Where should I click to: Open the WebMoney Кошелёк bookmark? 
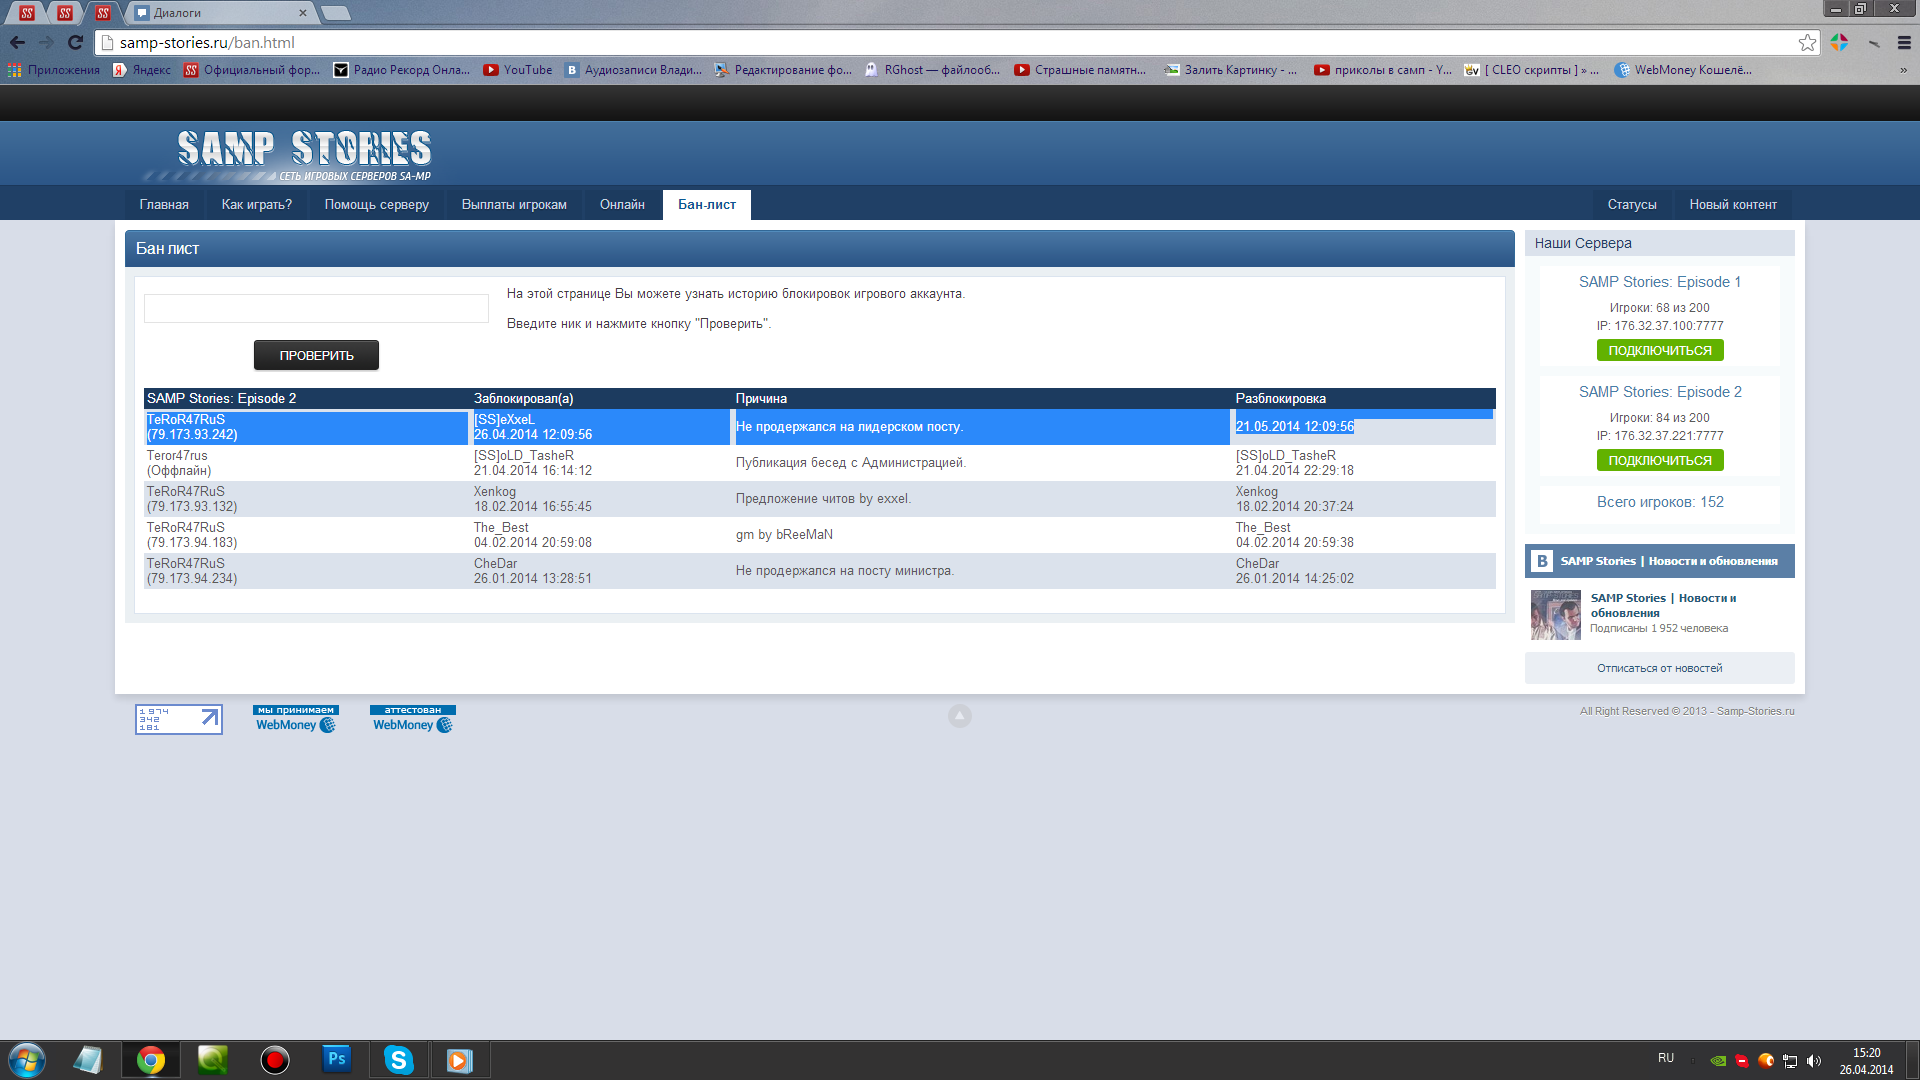[1683, 70]
